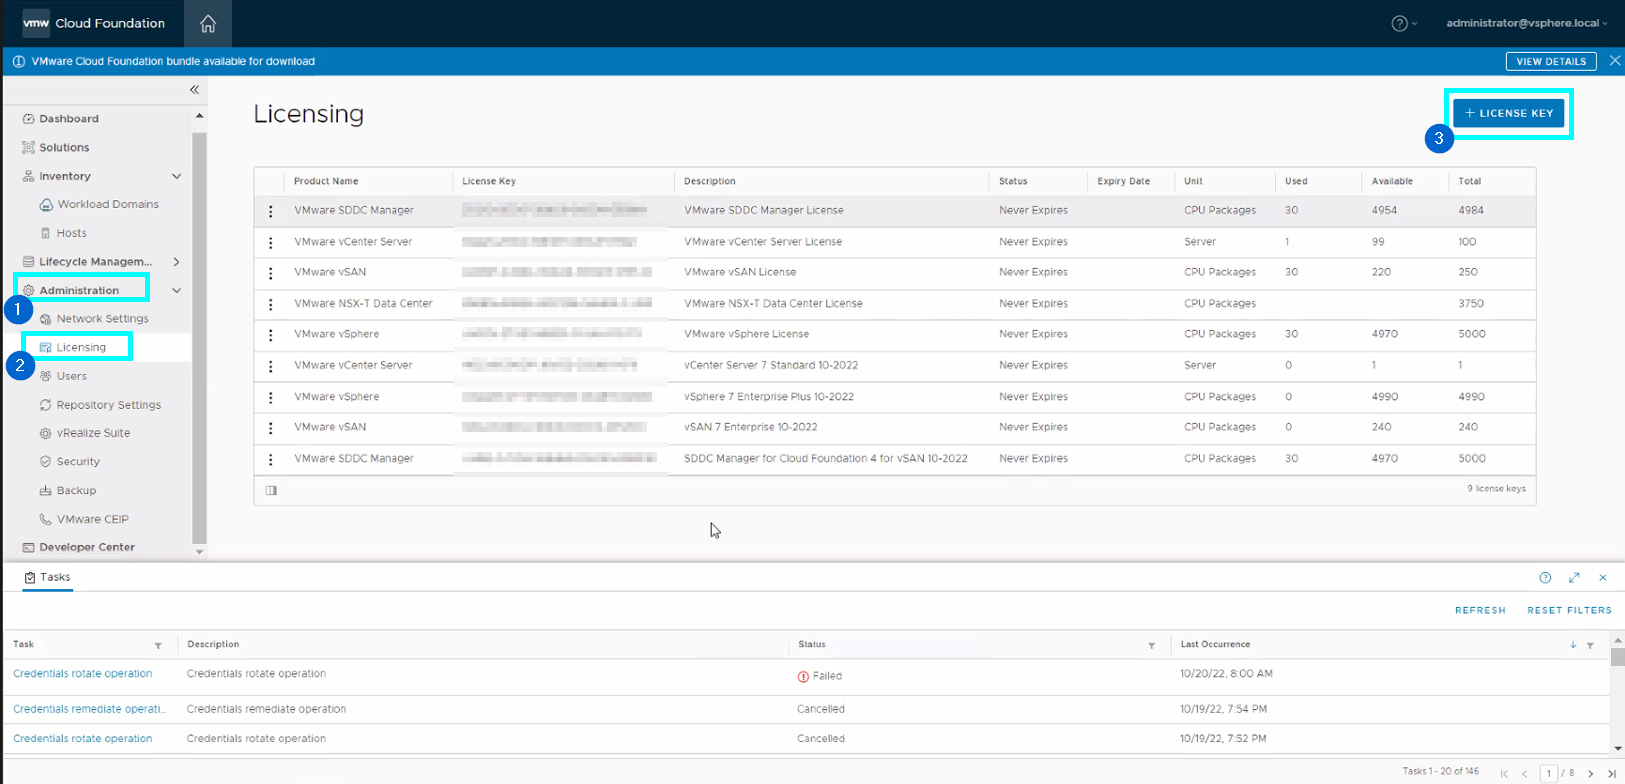
Task: Open actions menu for VMware vCenter Server License row
Action: pyautogui.click(x=270, y=242)
